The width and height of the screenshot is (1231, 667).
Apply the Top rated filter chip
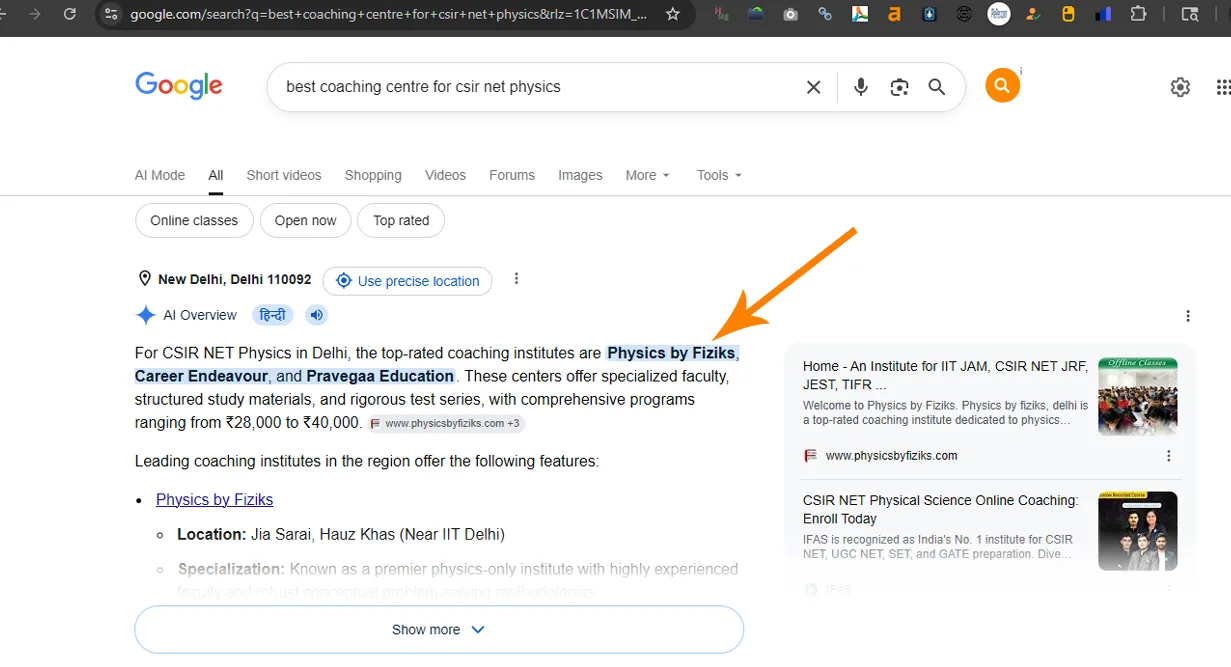click(x=401, y=221)
